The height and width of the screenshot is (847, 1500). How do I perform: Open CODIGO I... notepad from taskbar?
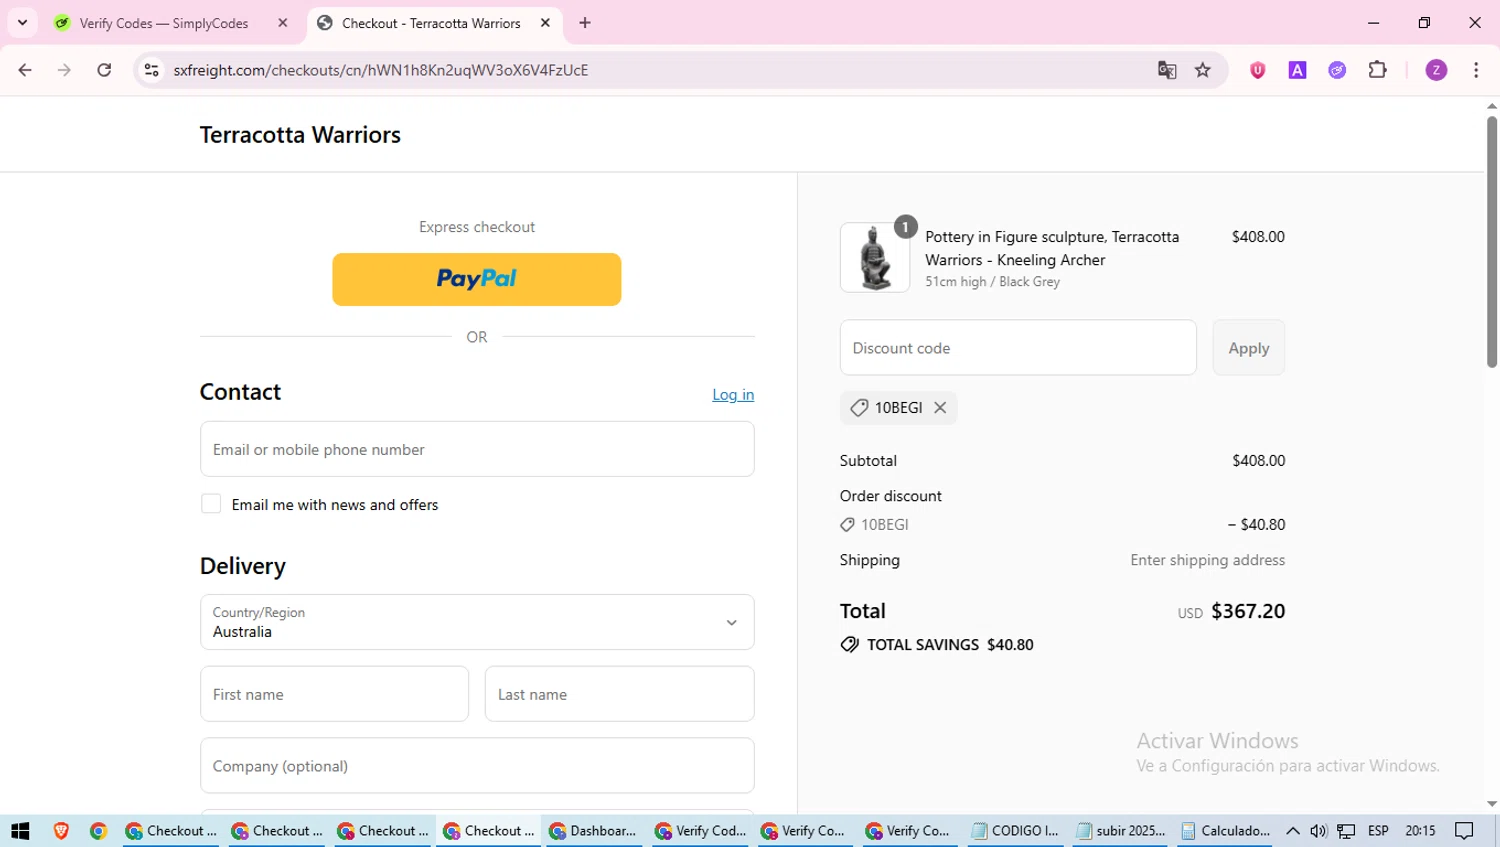pyautogui.click(x=1015, y=831)
